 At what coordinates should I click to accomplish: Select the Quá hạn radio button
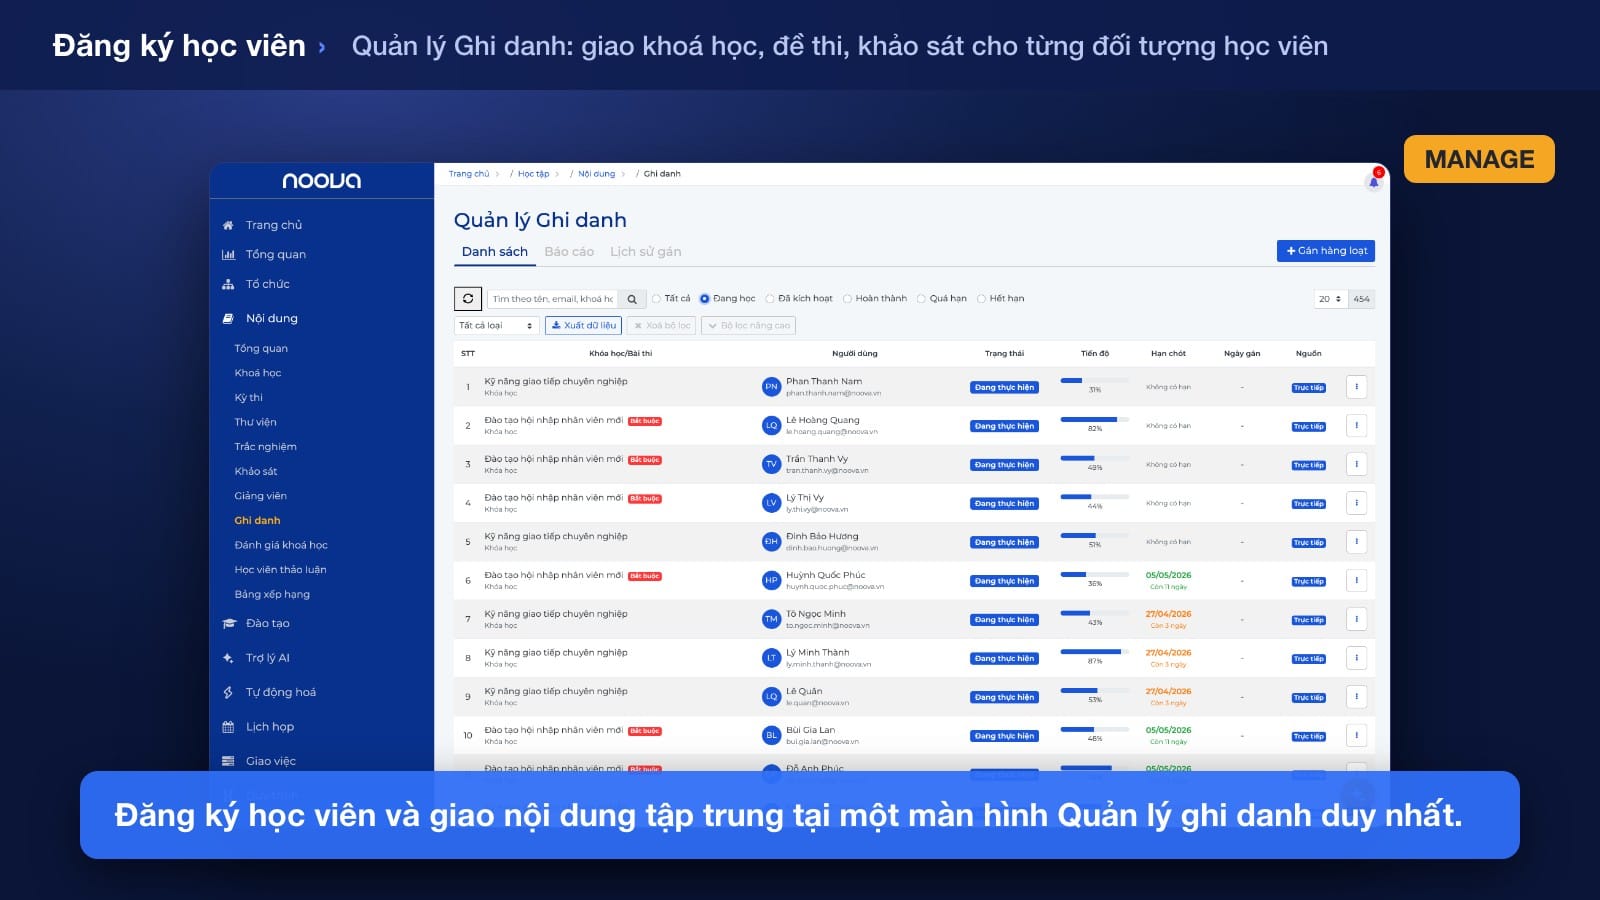click(x=921, y=298)
